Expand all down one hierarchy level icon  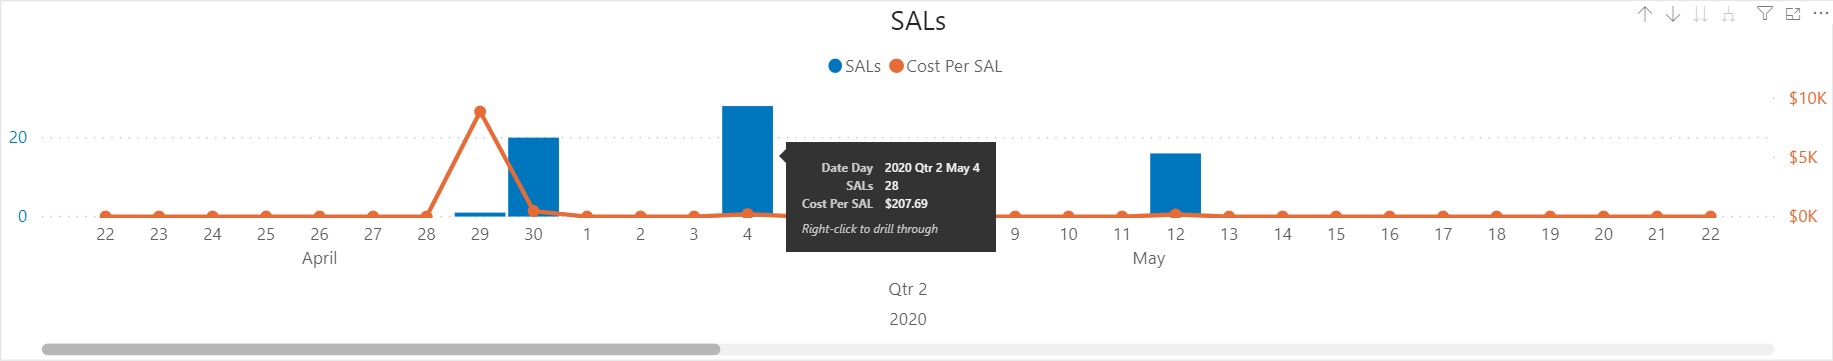click(1728, 14)
